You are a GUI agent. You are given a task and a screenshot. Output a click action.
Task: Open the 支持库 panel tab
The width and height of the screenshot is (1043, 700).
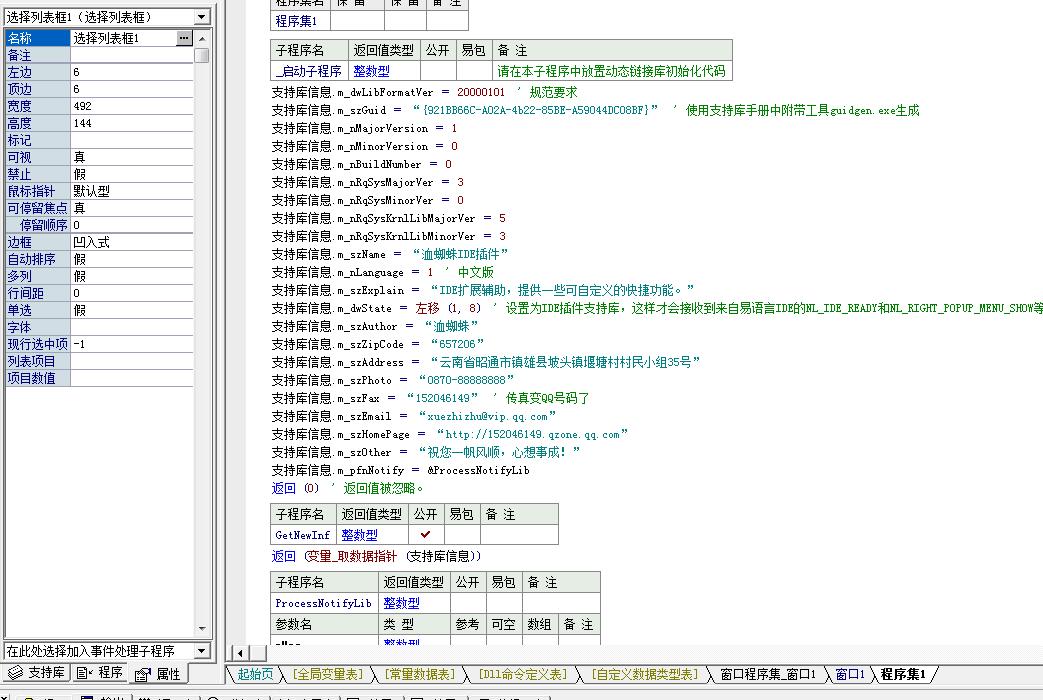tap(37, 673)
